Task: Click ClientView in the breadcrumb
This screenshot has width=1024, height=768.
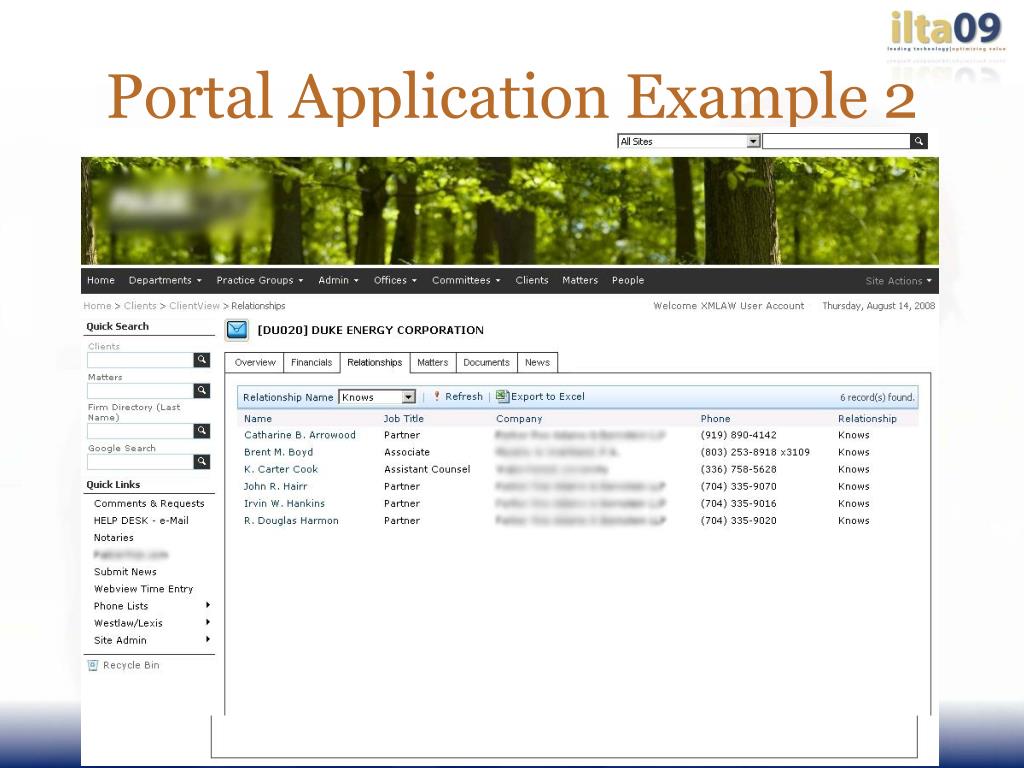Action: (194, 306)
